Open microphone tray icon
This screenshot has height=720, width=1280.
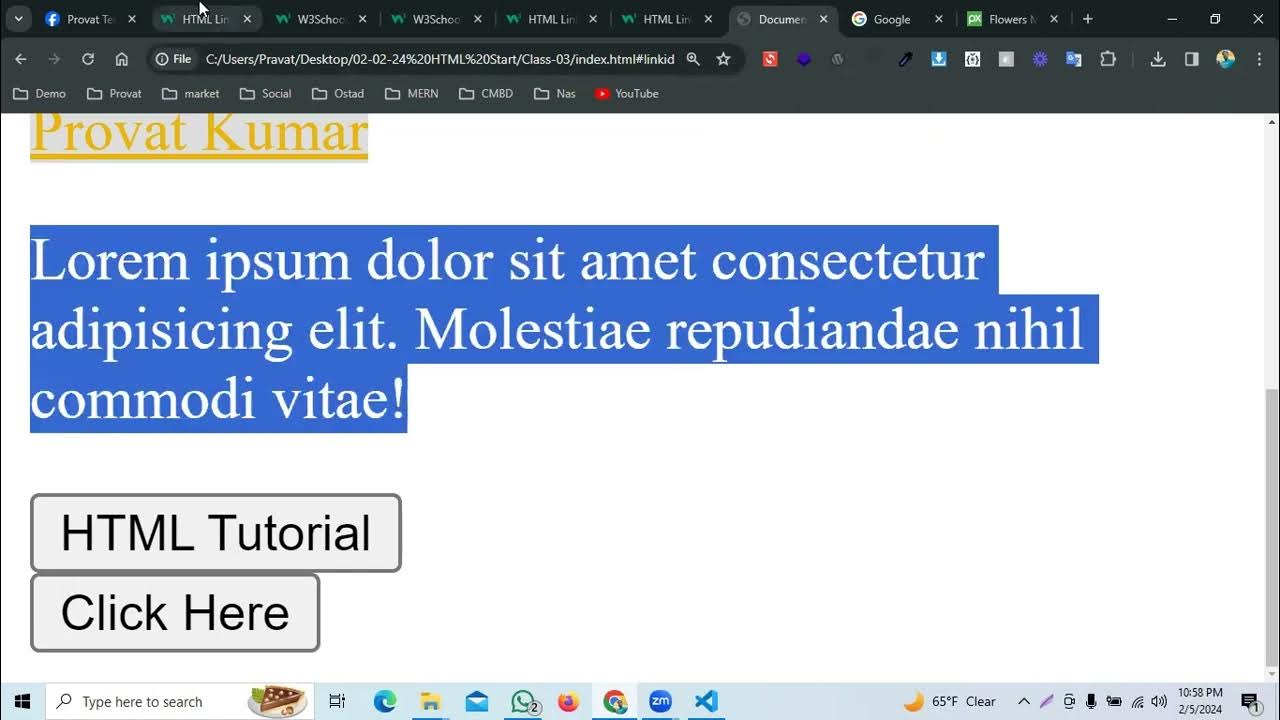point(1091,701)
